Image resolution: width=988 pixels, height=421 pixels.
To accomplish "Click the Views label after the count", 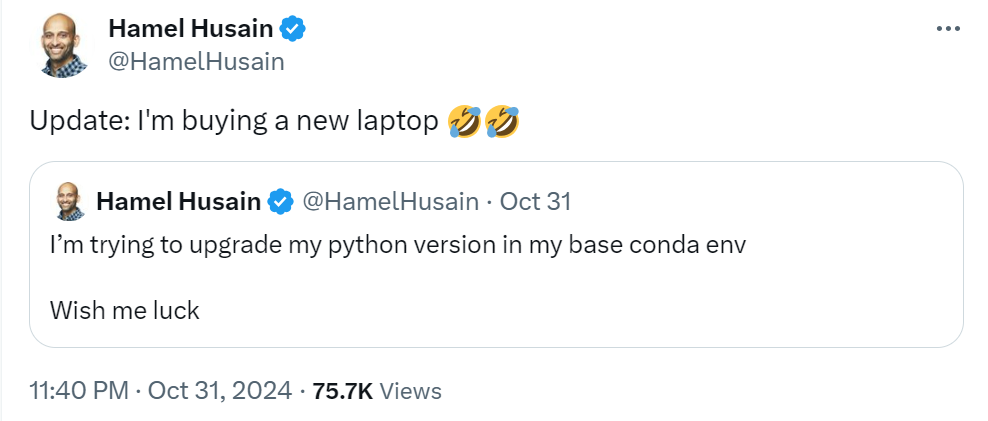I will coord(411,391).
